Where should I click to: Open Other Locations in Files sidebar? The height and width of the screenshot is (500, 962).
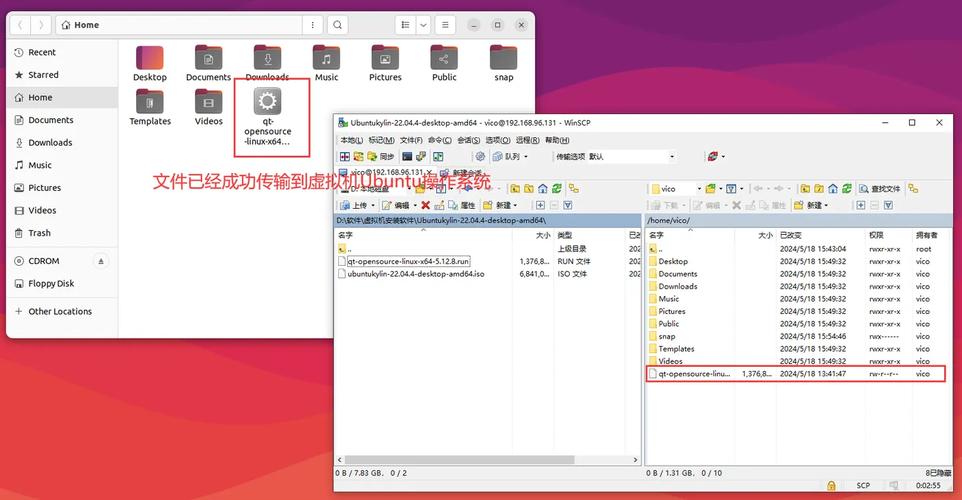coord(60,312)
